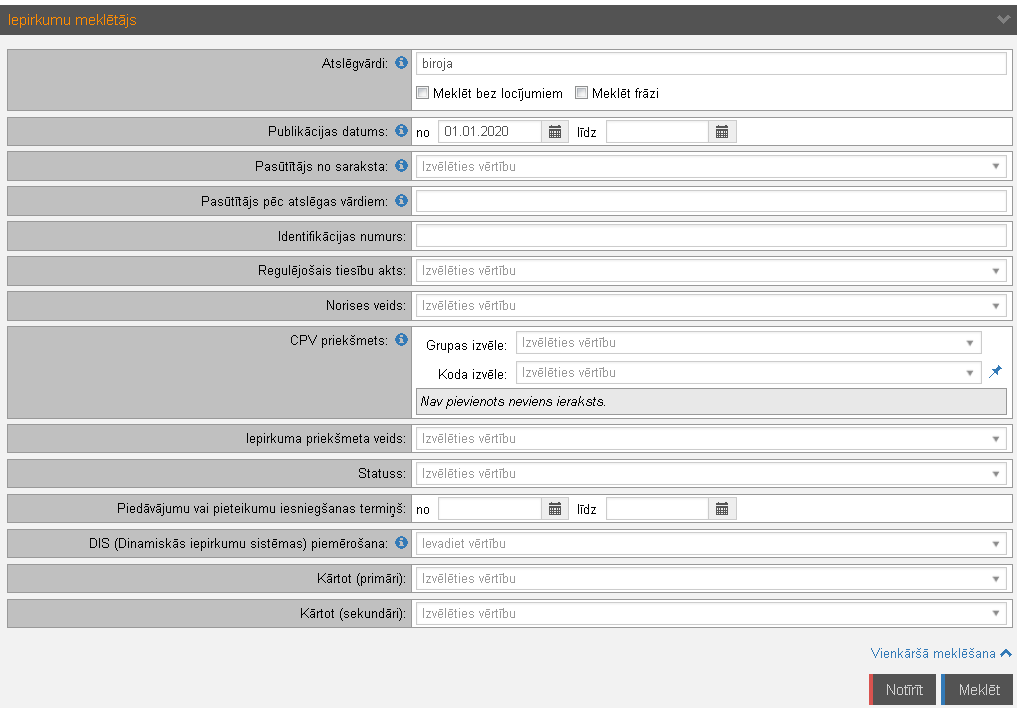Image resolution: width=1017 pixels, height=708 pixels.
Task: Click the pin icon next to Koda izvēle
Action: (995, 372)
